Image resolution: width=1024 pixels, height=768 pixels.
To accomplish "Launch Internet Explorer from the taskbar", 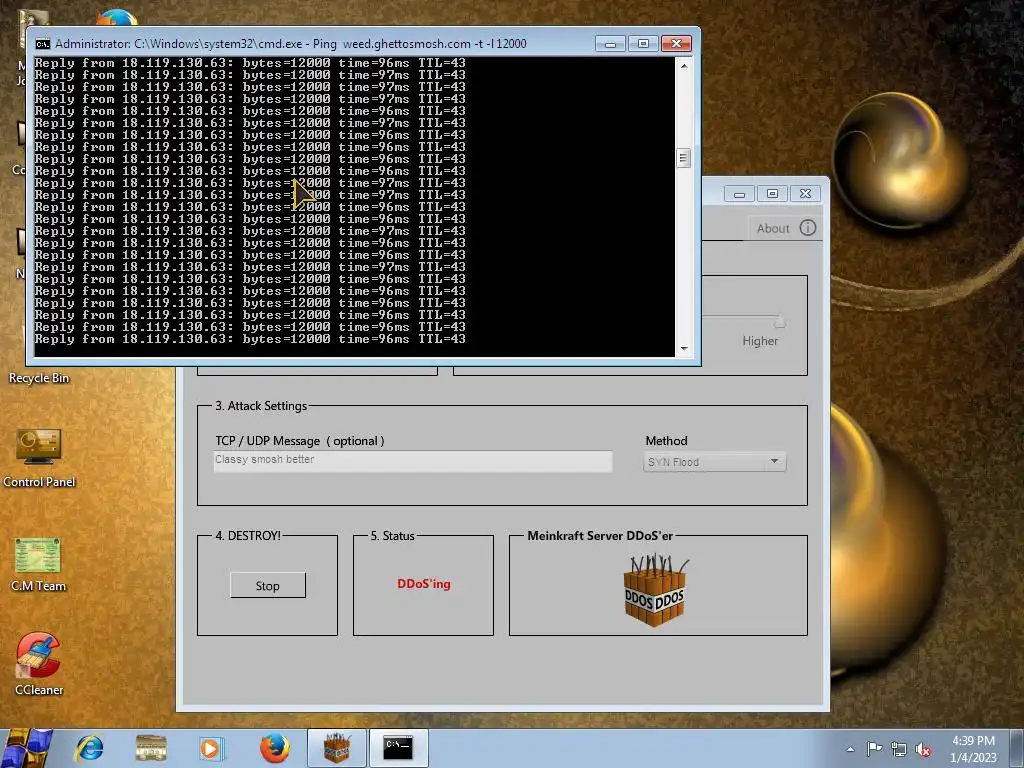I will (89, 748).
